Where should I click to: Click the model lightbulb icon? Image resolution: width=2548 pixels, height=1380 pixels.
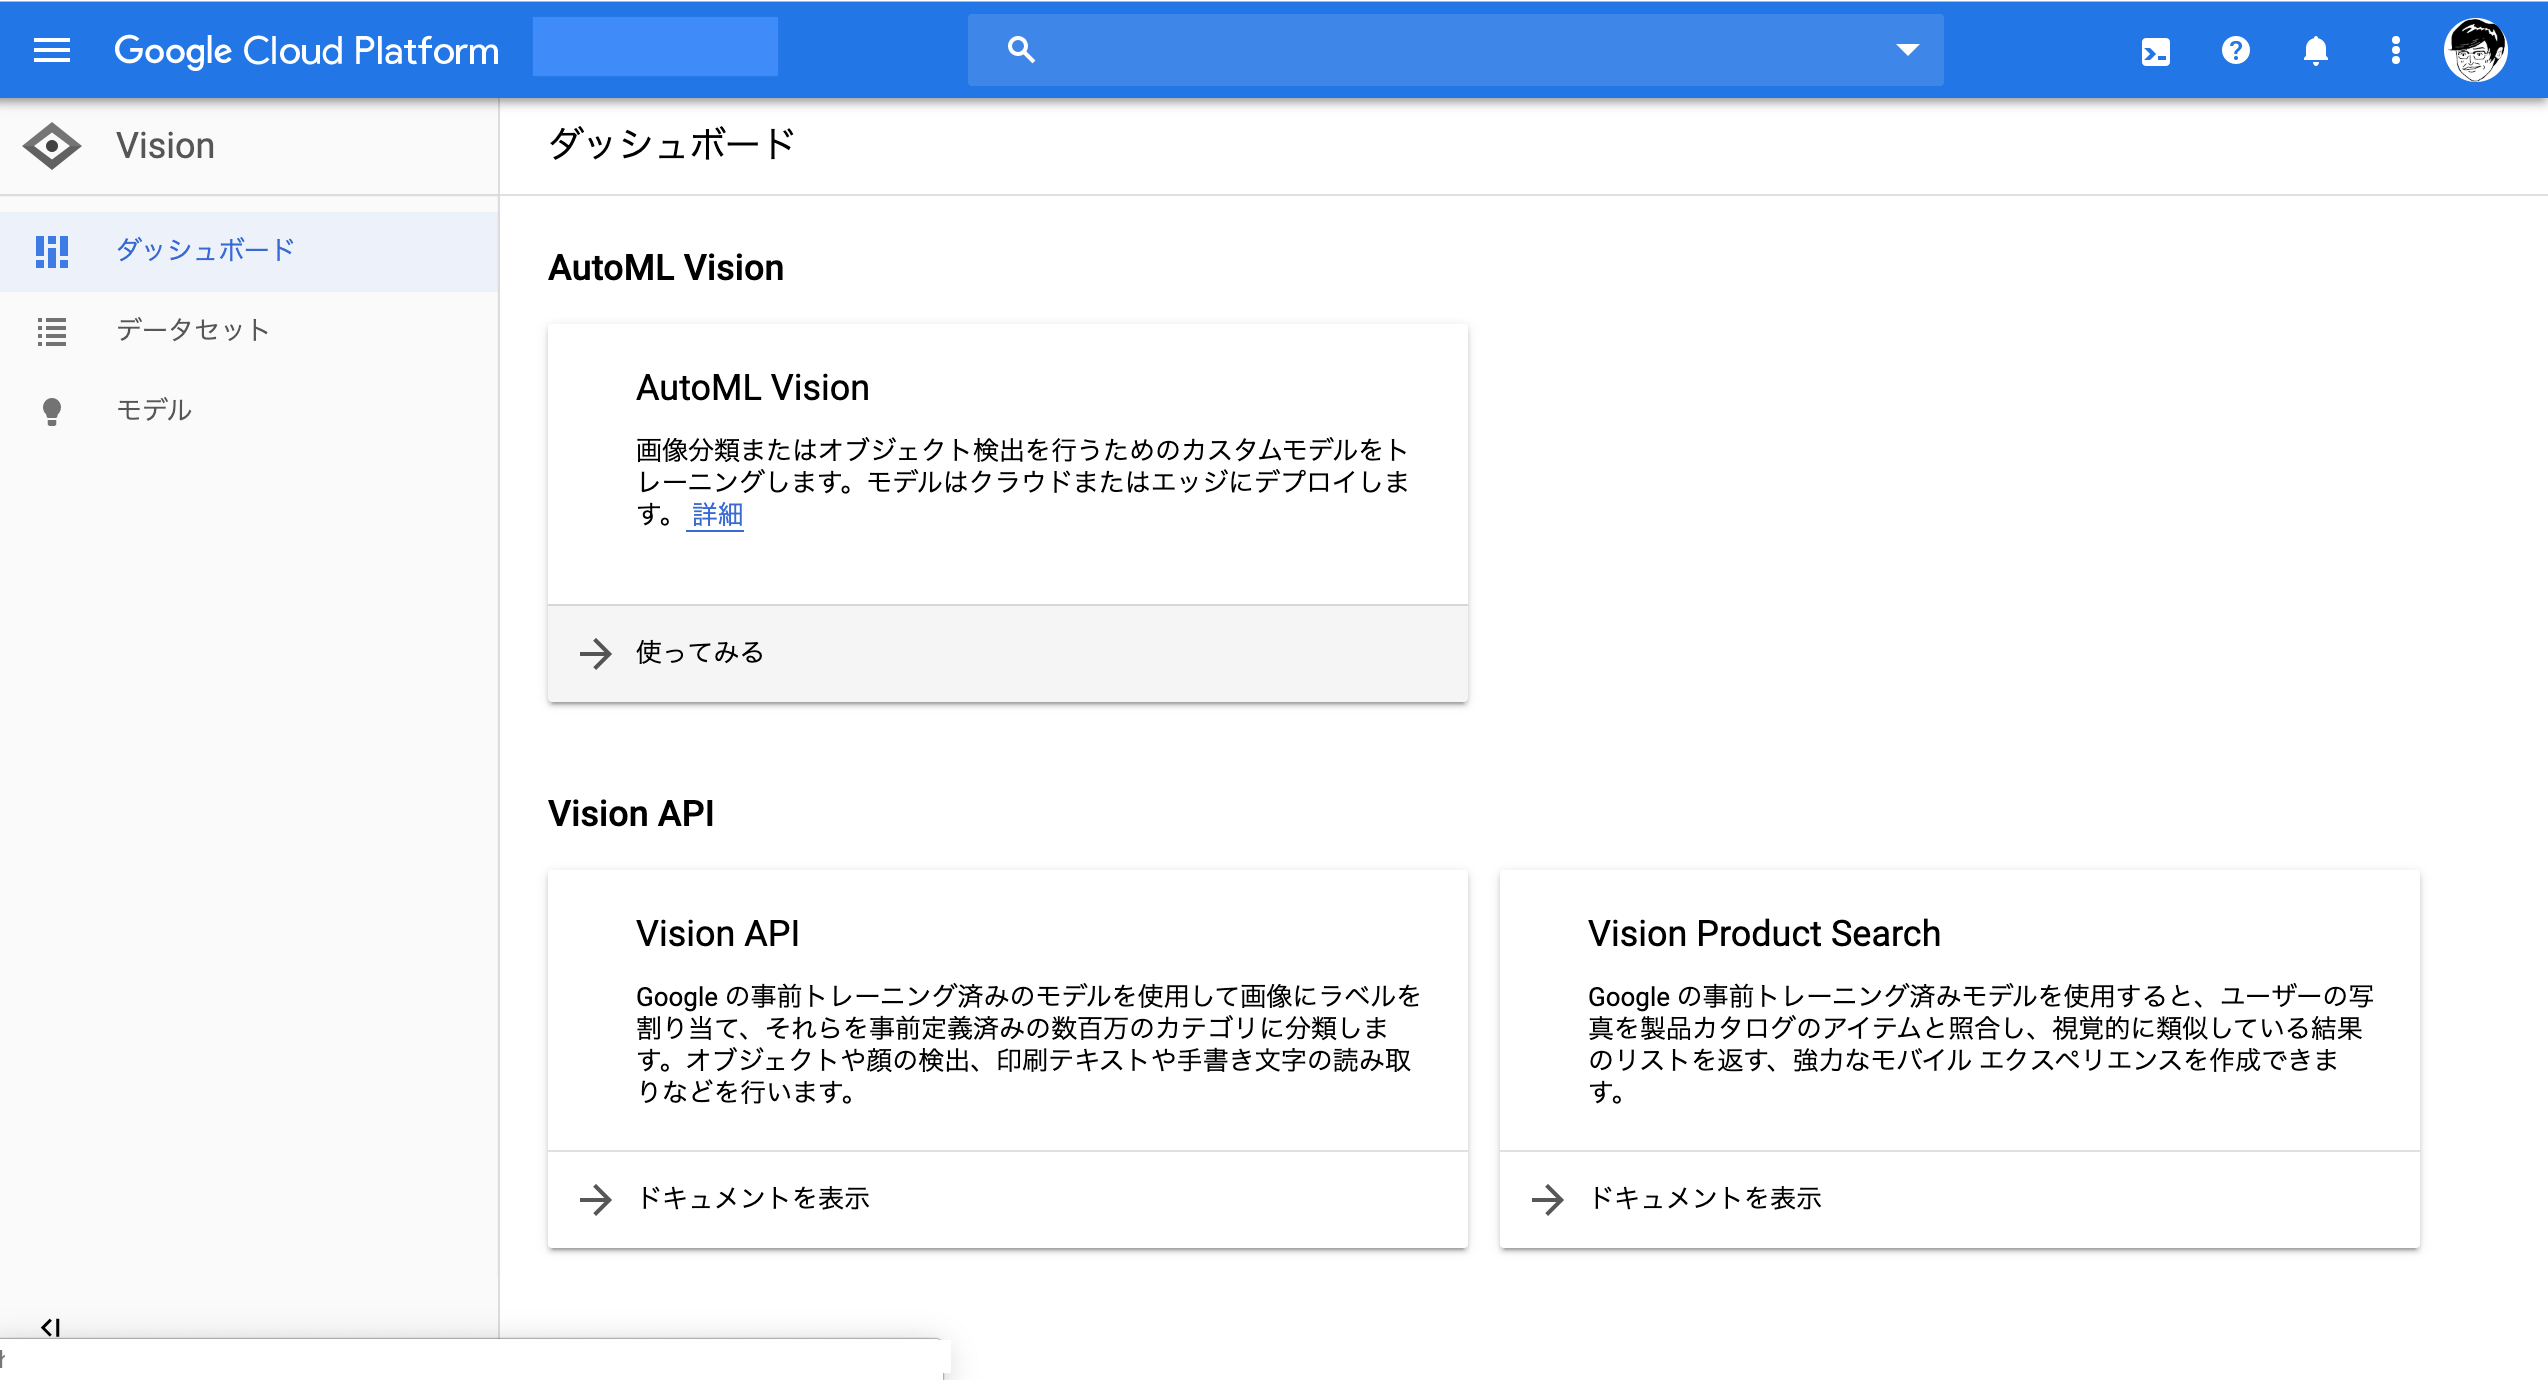coord(52,411)
